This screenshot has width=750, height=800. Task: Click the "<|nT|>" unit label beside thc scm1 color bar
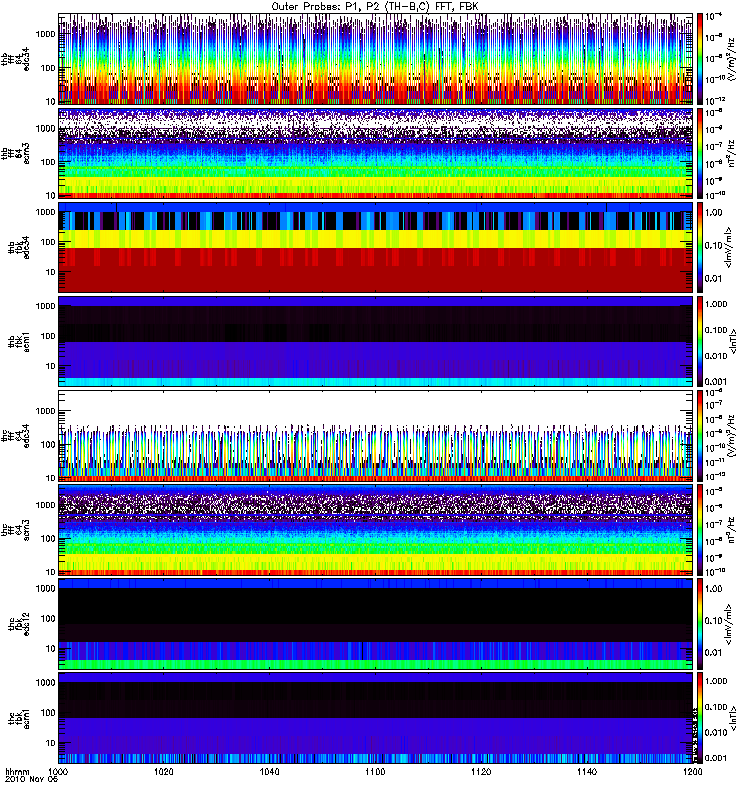tap(734, 718)
